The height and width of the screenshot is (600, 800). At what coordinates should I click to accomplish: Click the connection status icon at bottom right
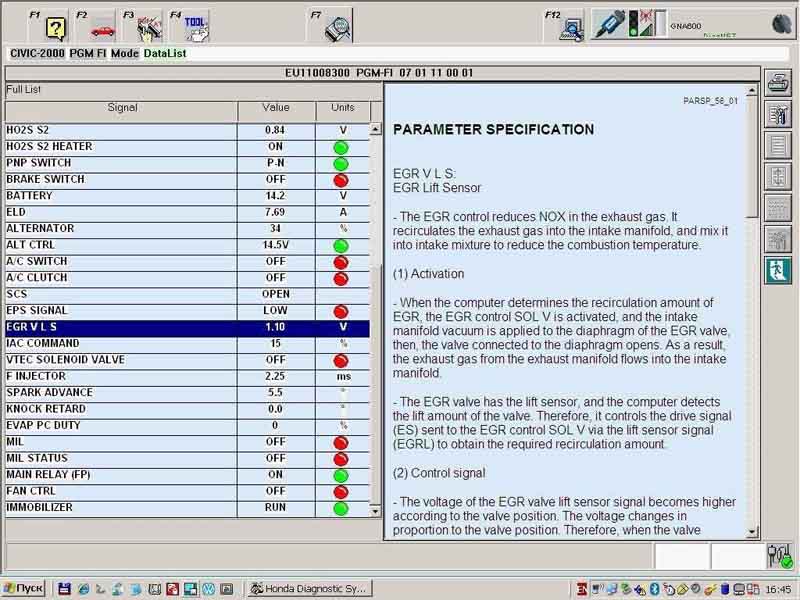[x=778, y=556]
